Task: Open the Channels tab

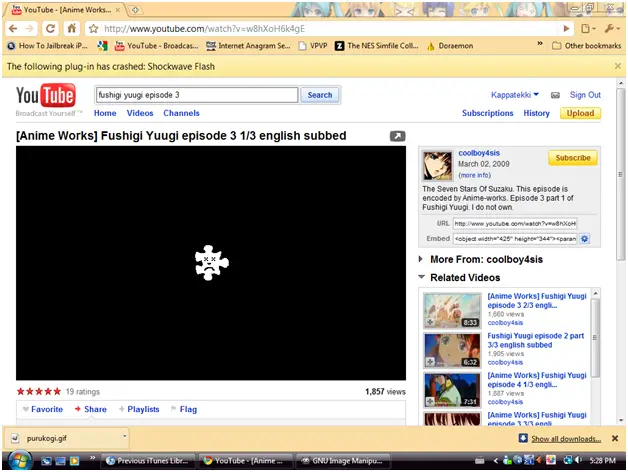Action: pos(181,113)
